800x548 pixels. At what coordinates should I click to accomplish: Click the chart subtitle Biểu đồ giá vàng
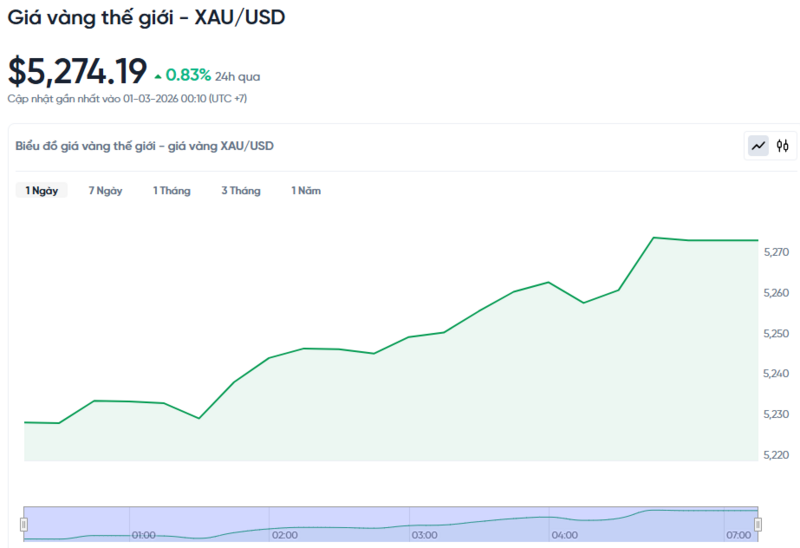(144, 146)
